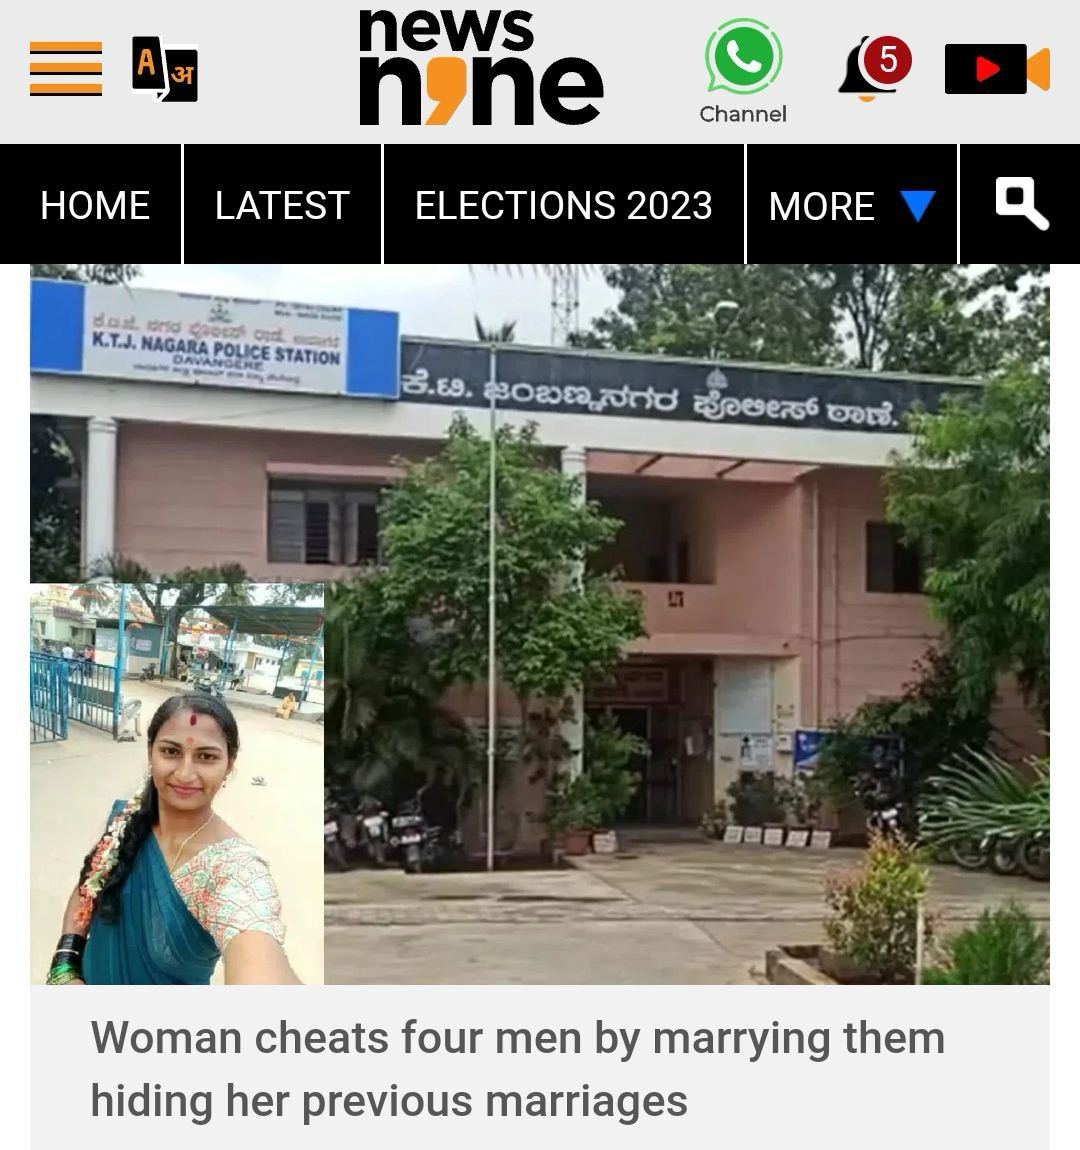The width and height of the screenshot is (1080, 1150).
Task: Go to News9 homepage logo
Action: click(481, 67)
